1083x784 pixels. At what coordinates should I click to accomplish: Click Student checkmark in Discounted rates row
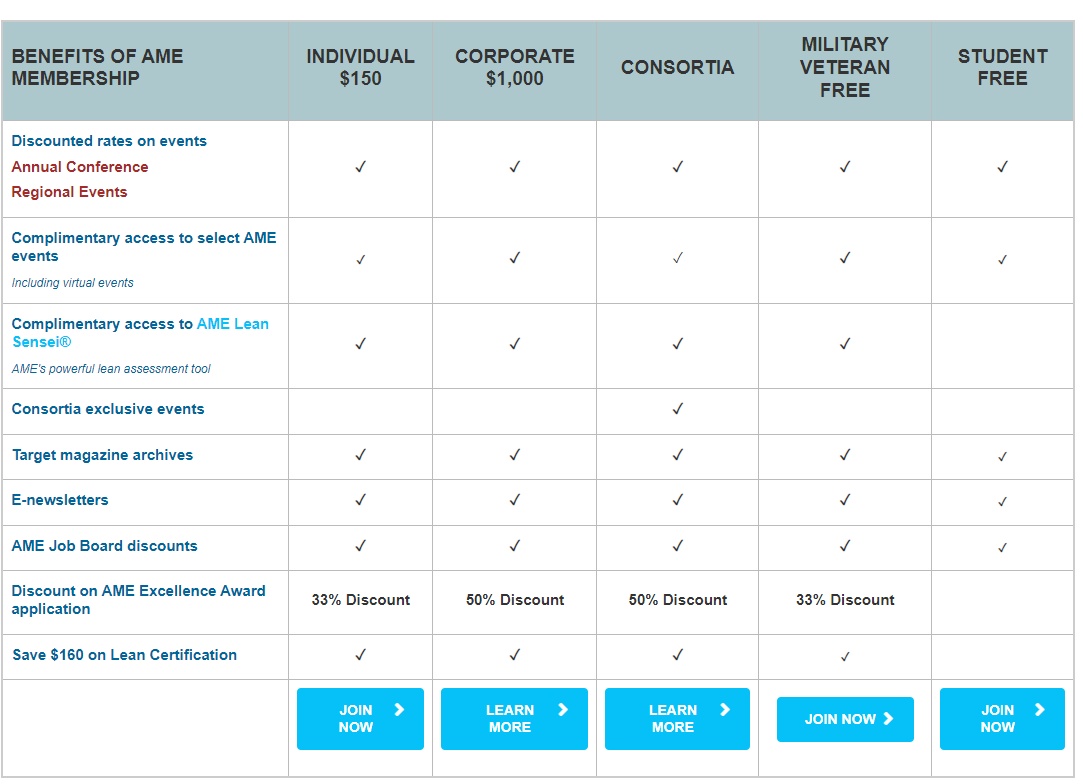click(x=1002, y=167)
